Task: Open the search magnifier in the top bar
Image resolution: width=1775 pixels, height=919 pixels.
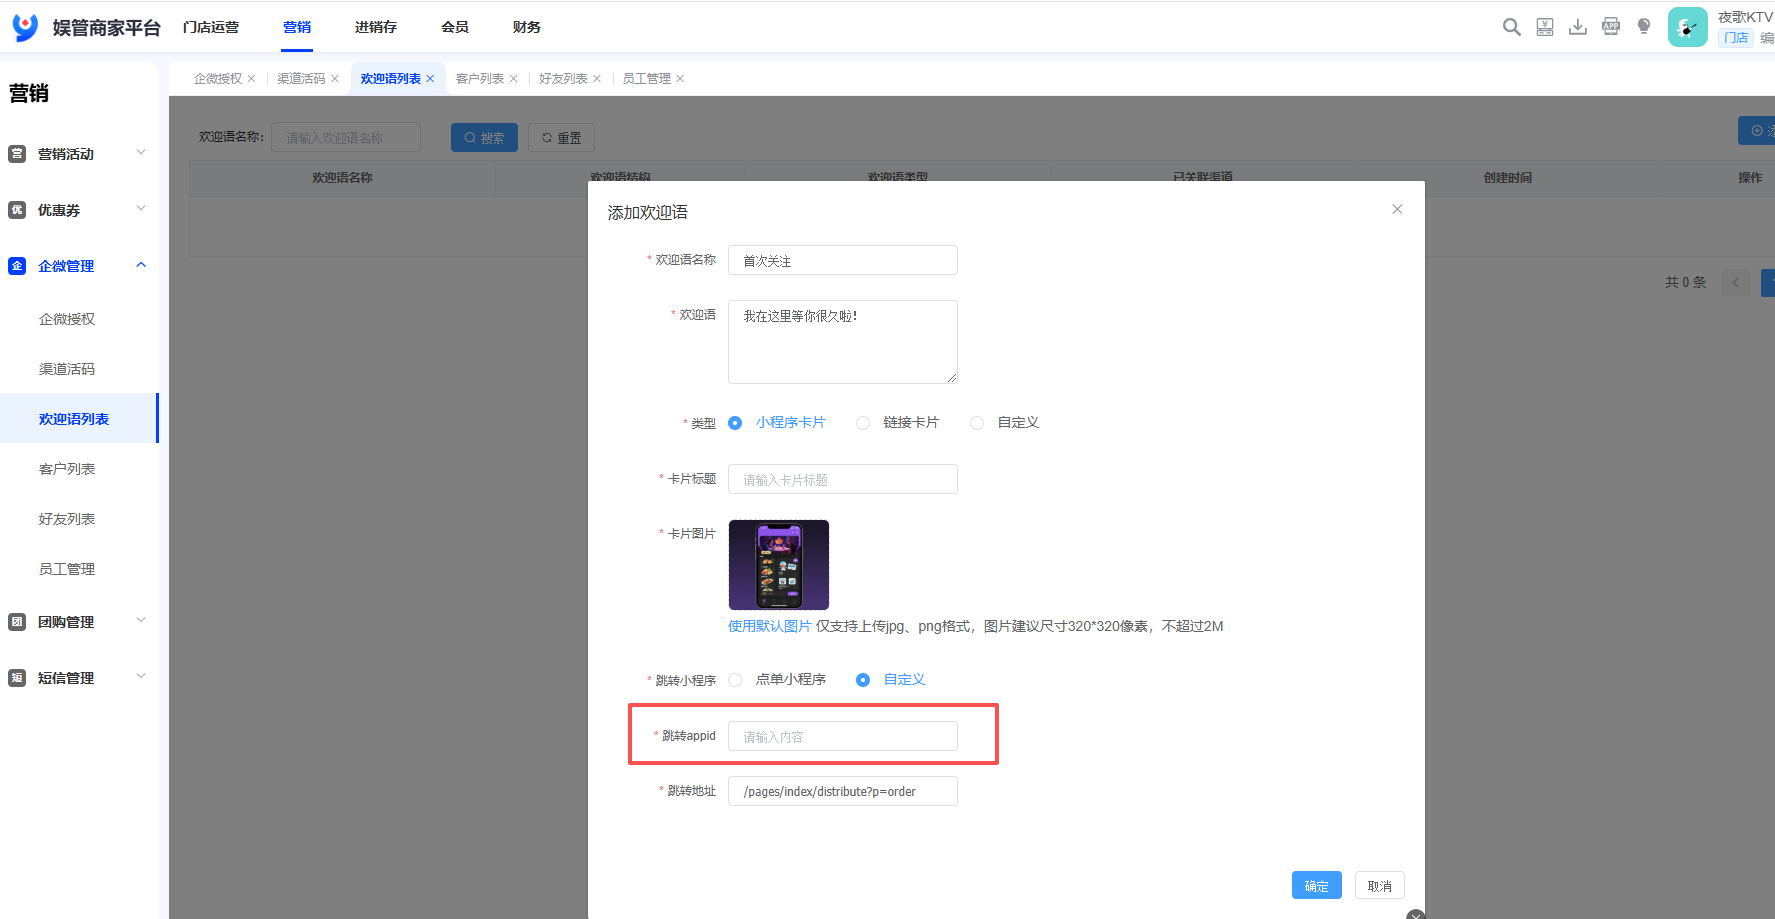Action: 1511,27
